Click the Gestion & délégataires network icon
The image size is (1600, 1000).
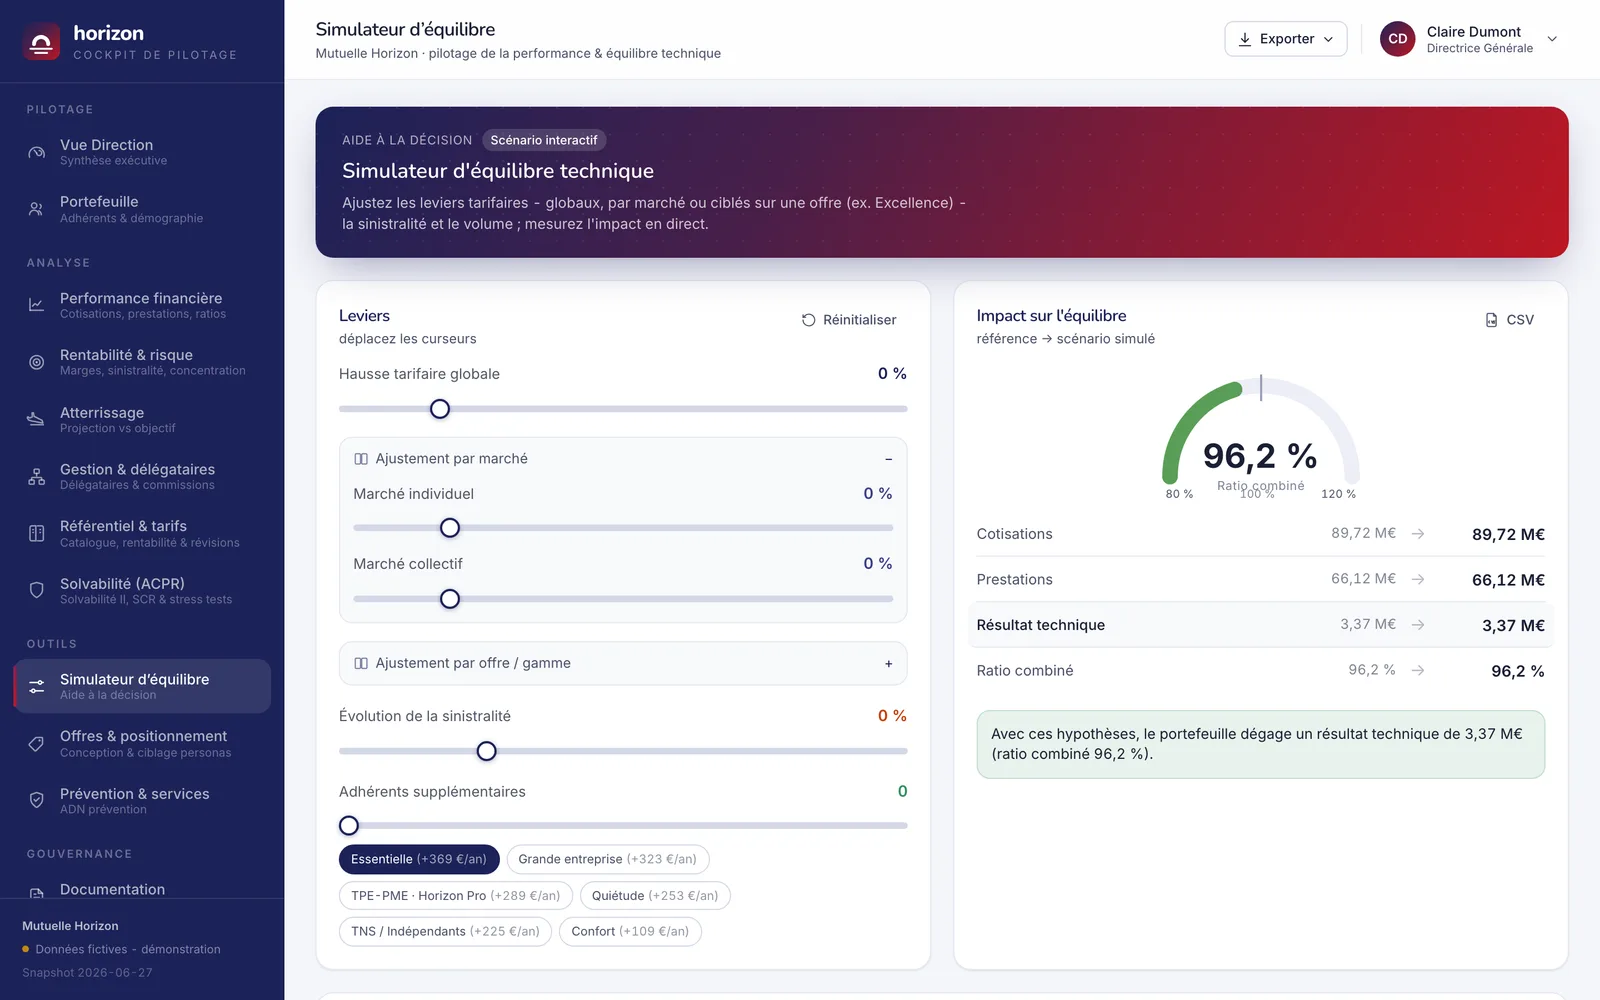(x=36, y=477)
